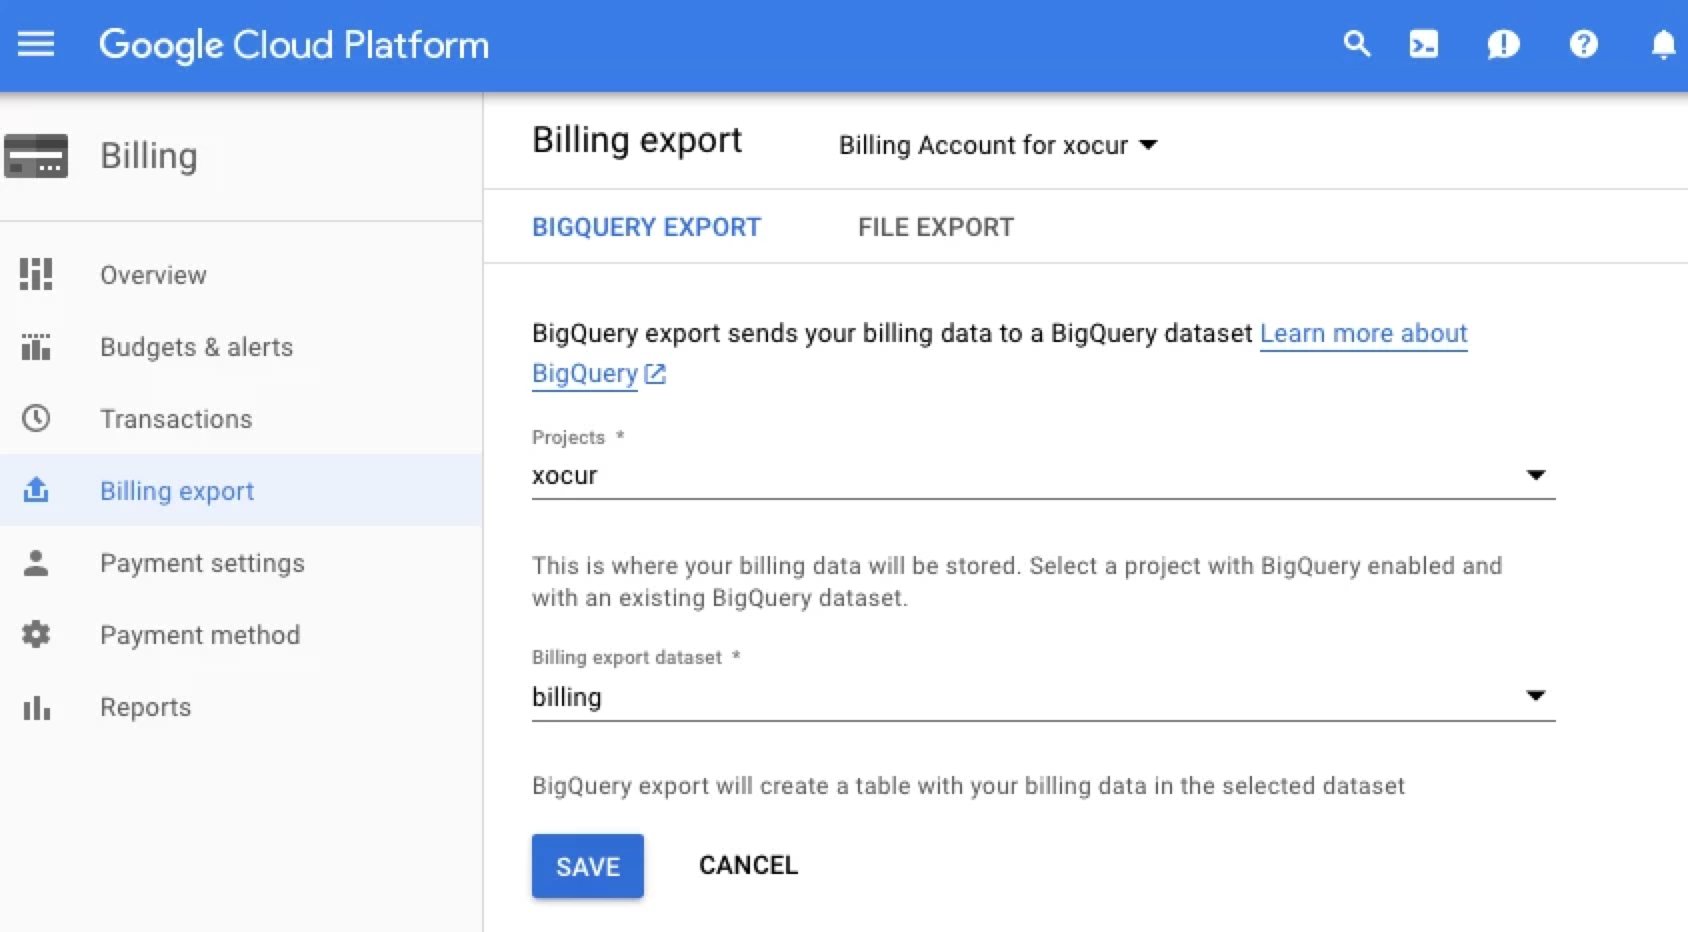Follow the Learn more about BigQuery link
This screenshot has width=1688, height=932.
pos(1362,334)
